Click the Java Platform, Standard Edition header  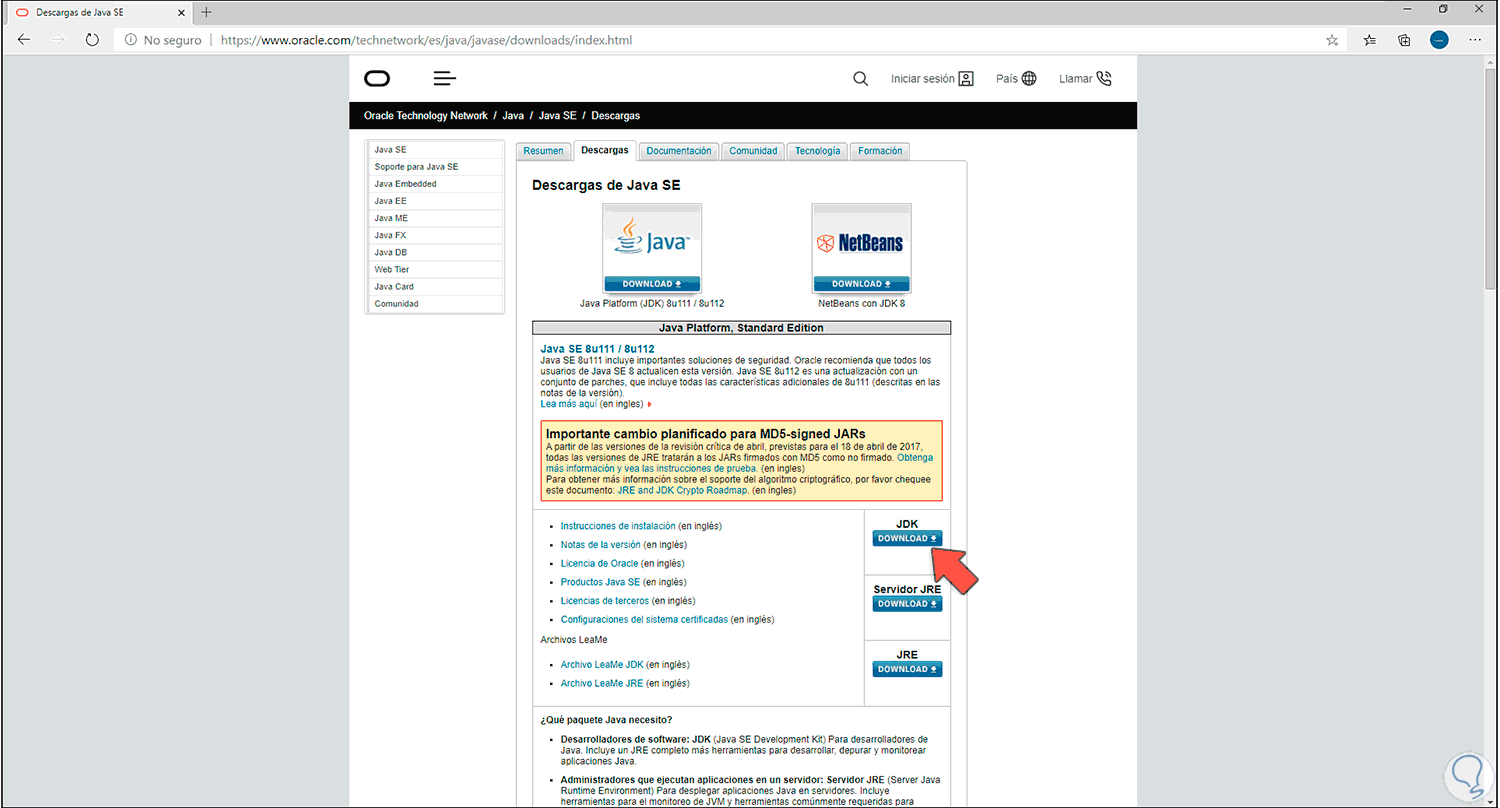pos(741,328)
